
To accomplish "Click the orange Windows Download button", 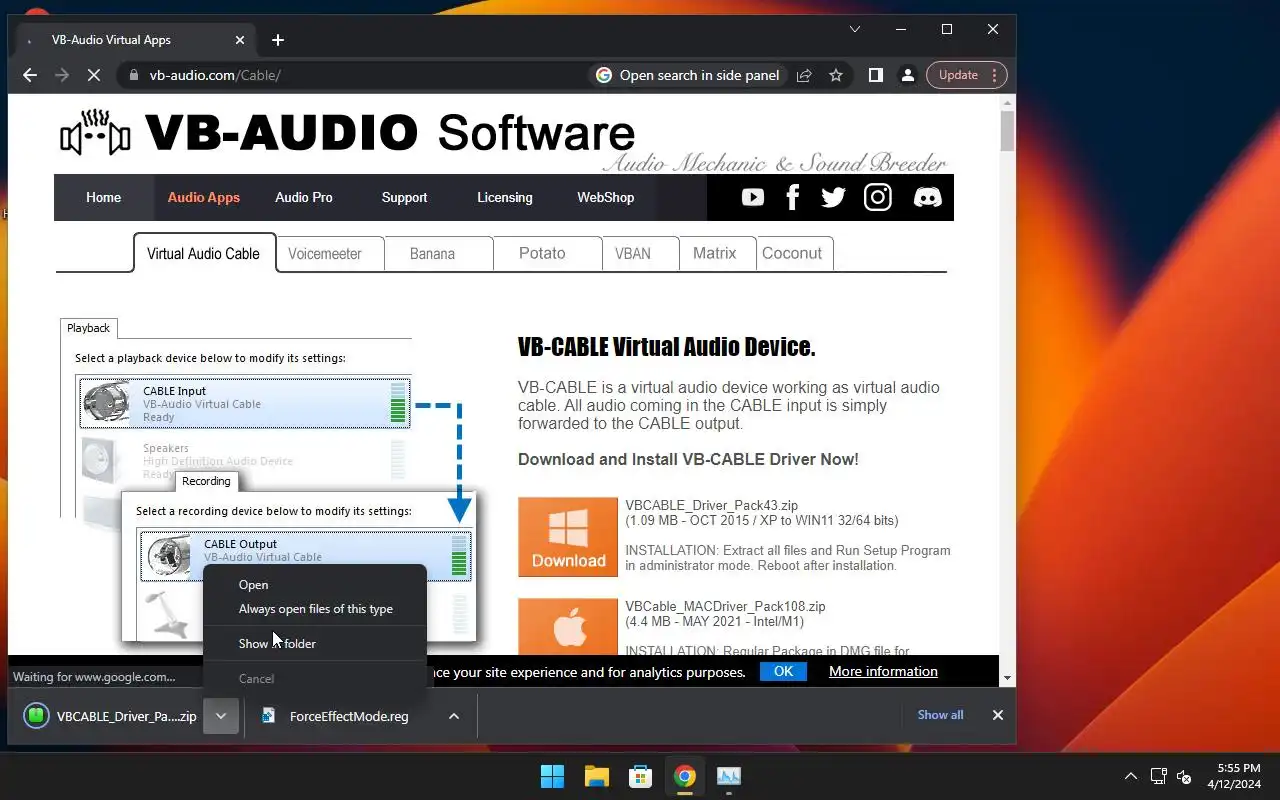I will 568,537.
